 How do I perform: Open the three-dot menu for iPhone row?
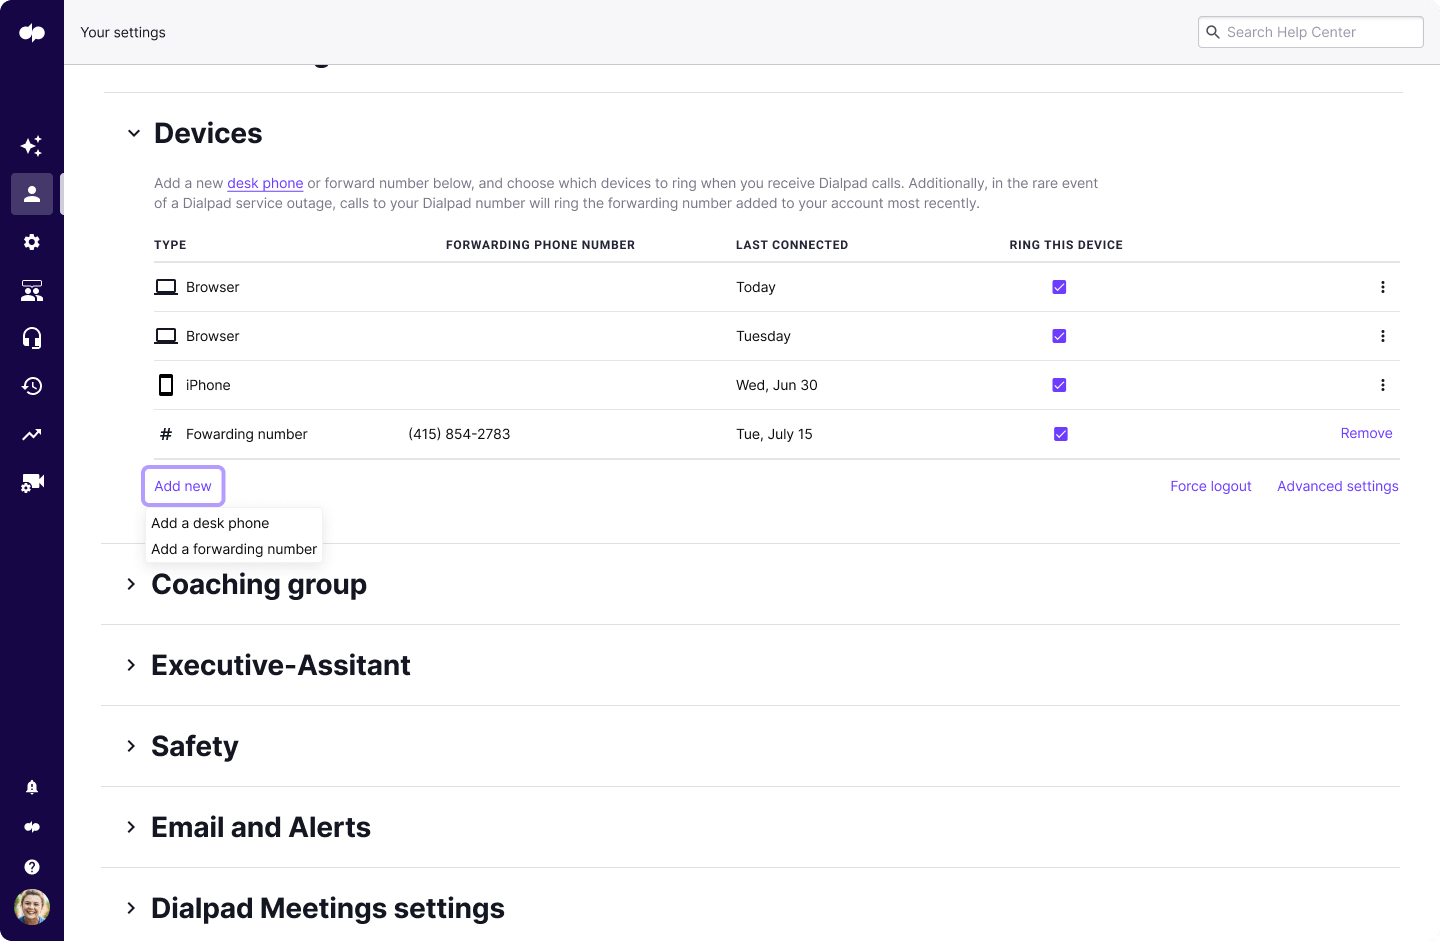(1383, 385)
